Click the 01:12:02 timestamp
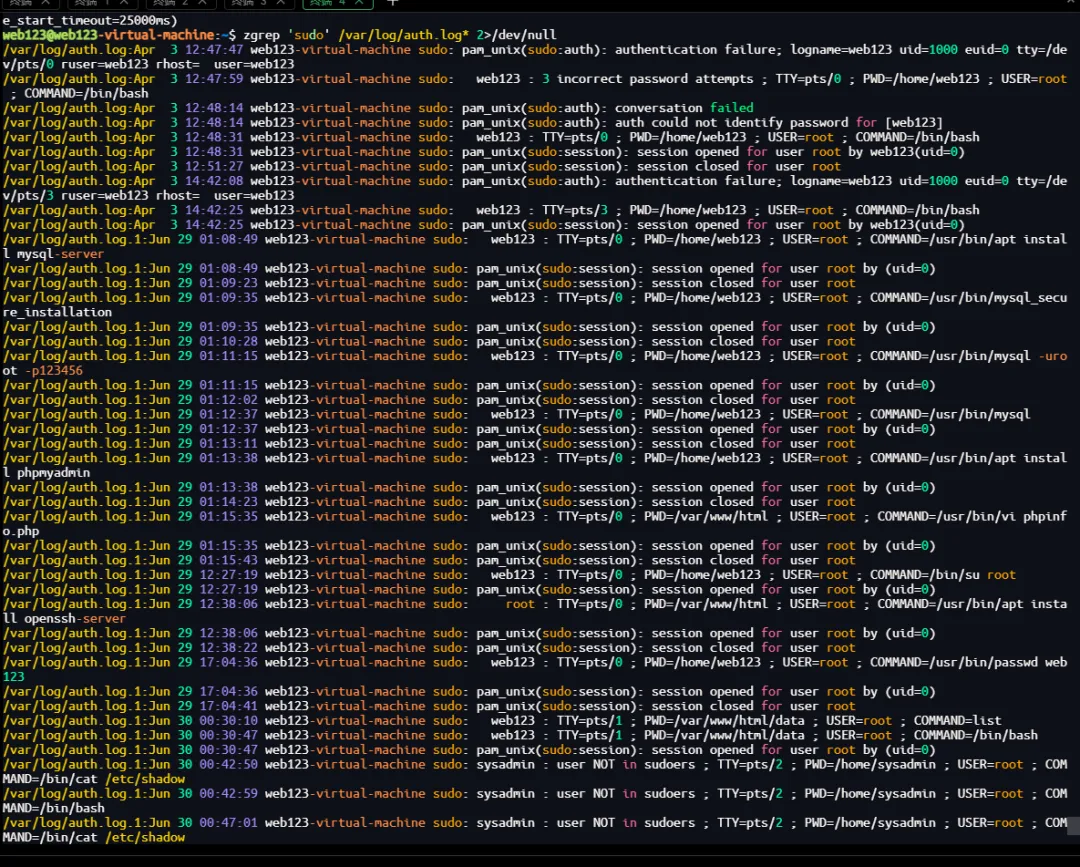This screenshot has height=867, width=1080. coord(228,399)
